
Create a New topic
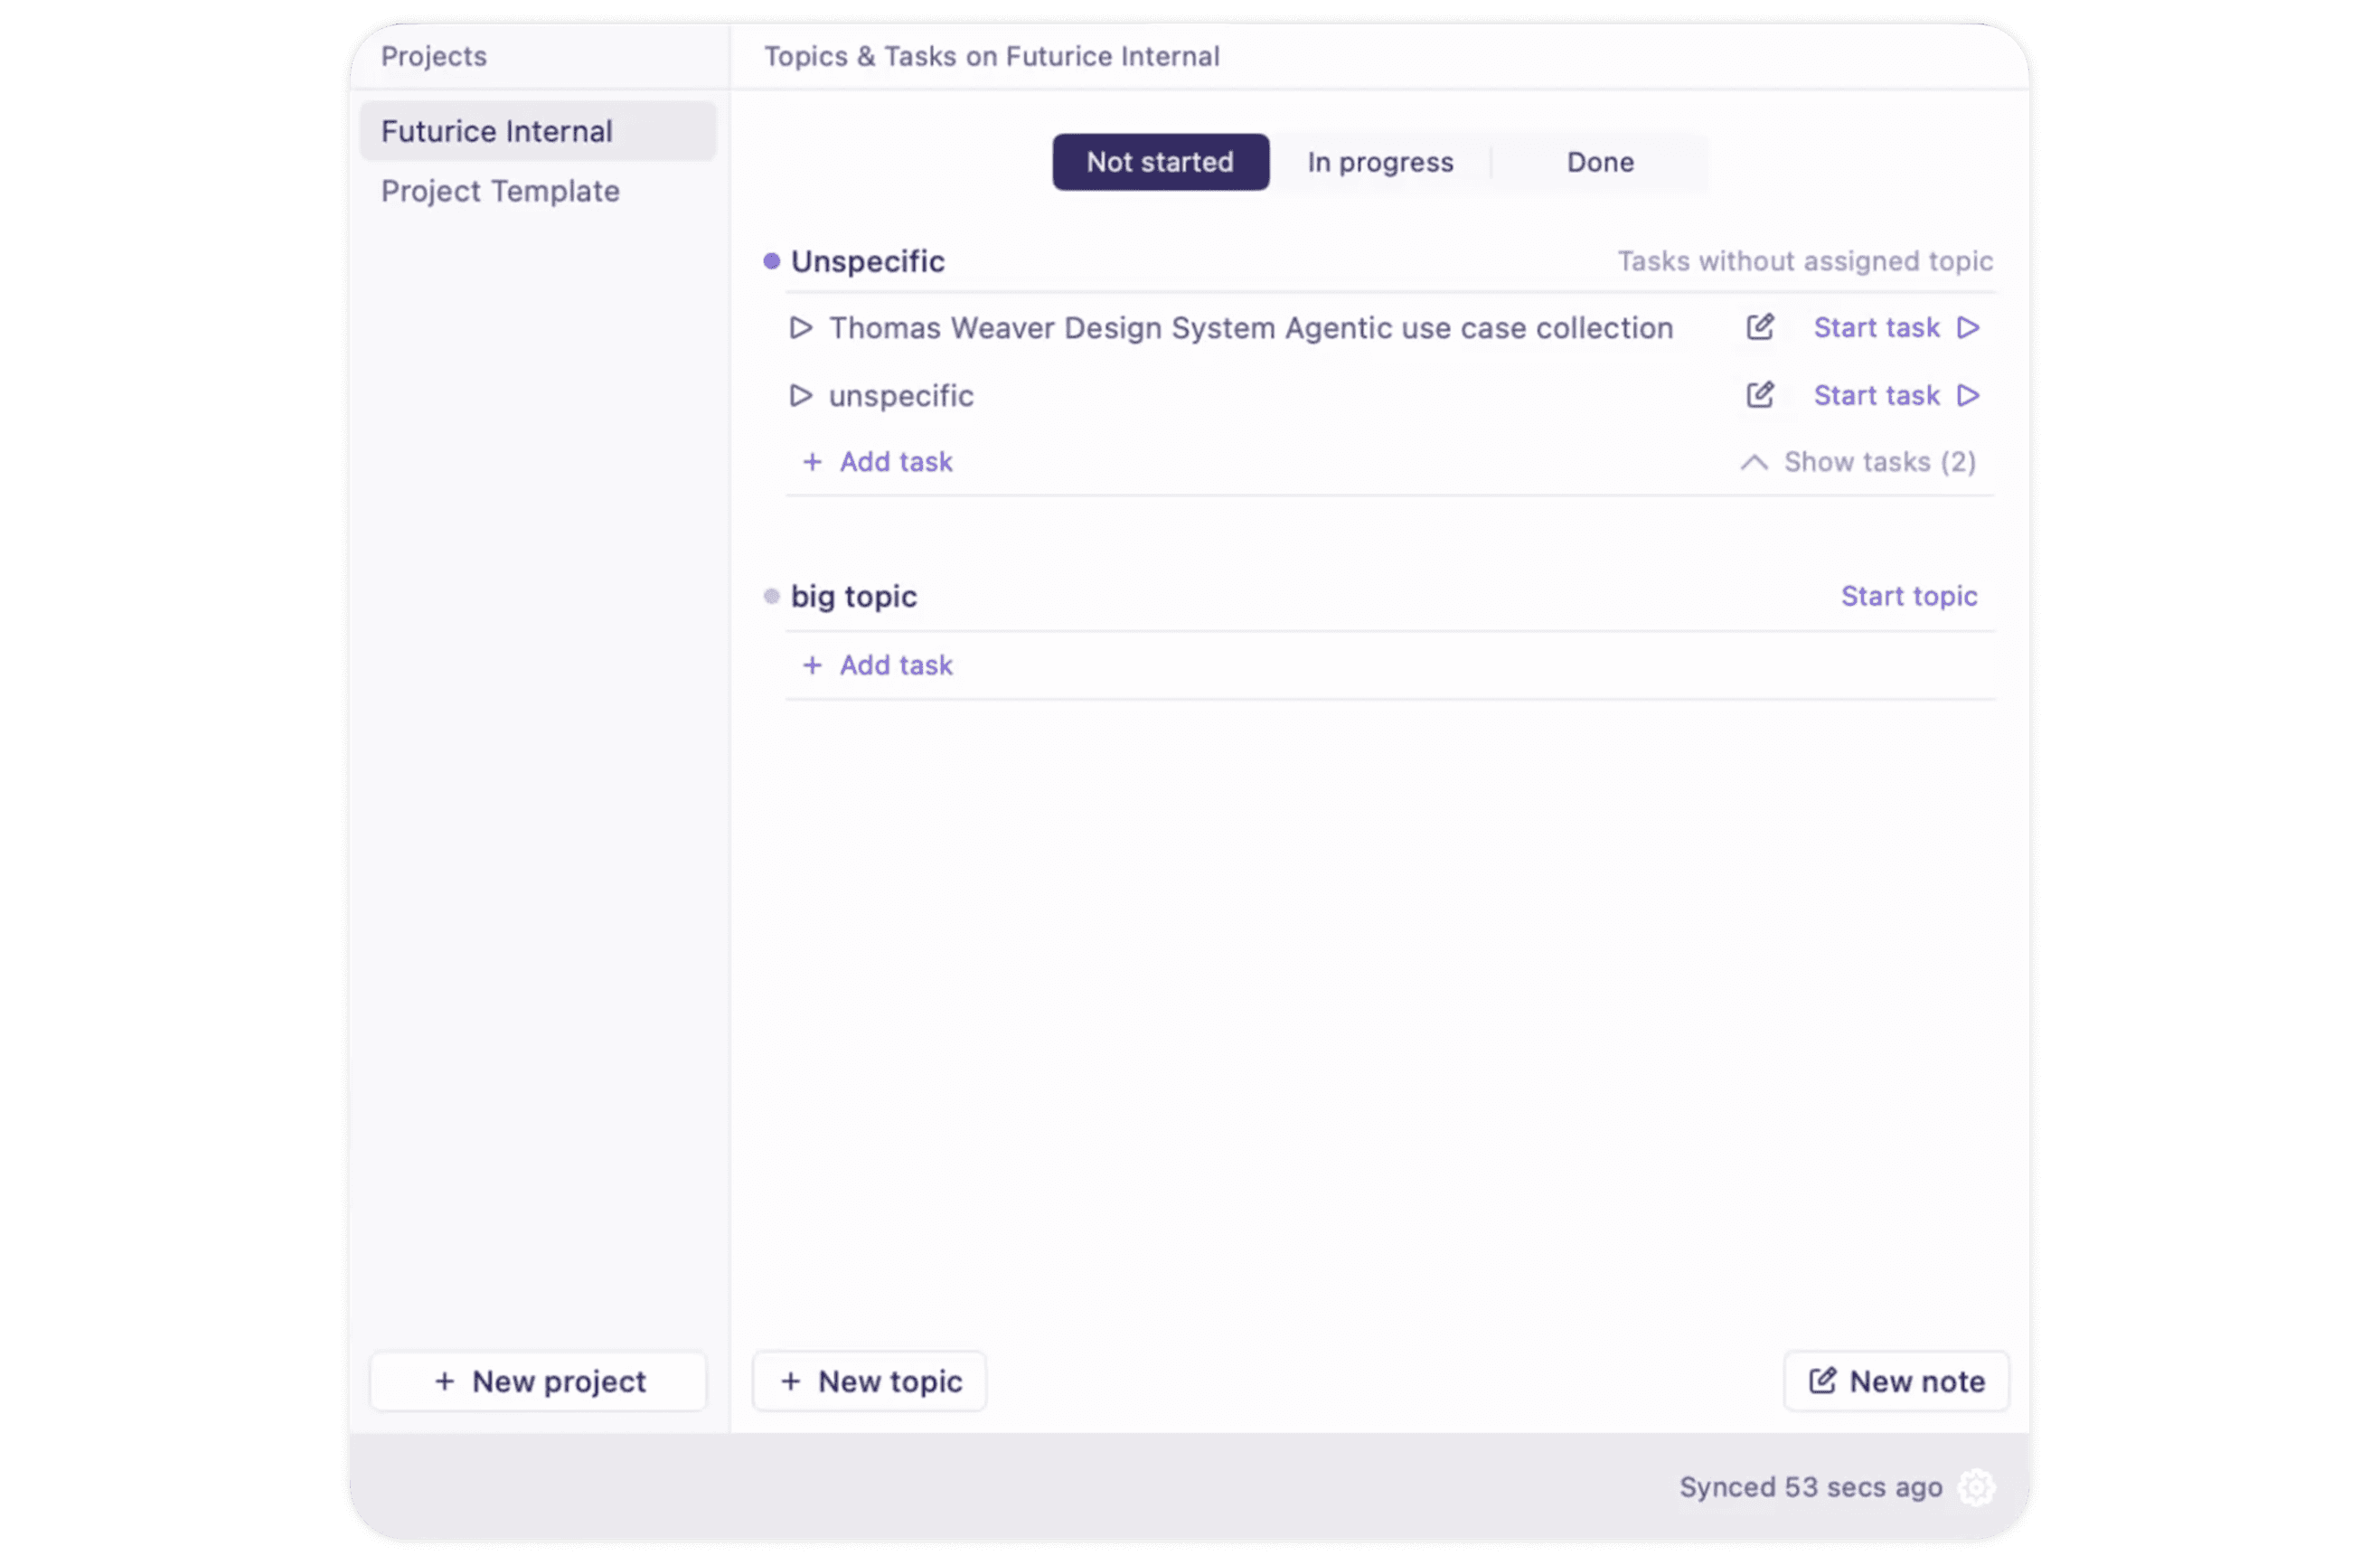click(869, 1381)
